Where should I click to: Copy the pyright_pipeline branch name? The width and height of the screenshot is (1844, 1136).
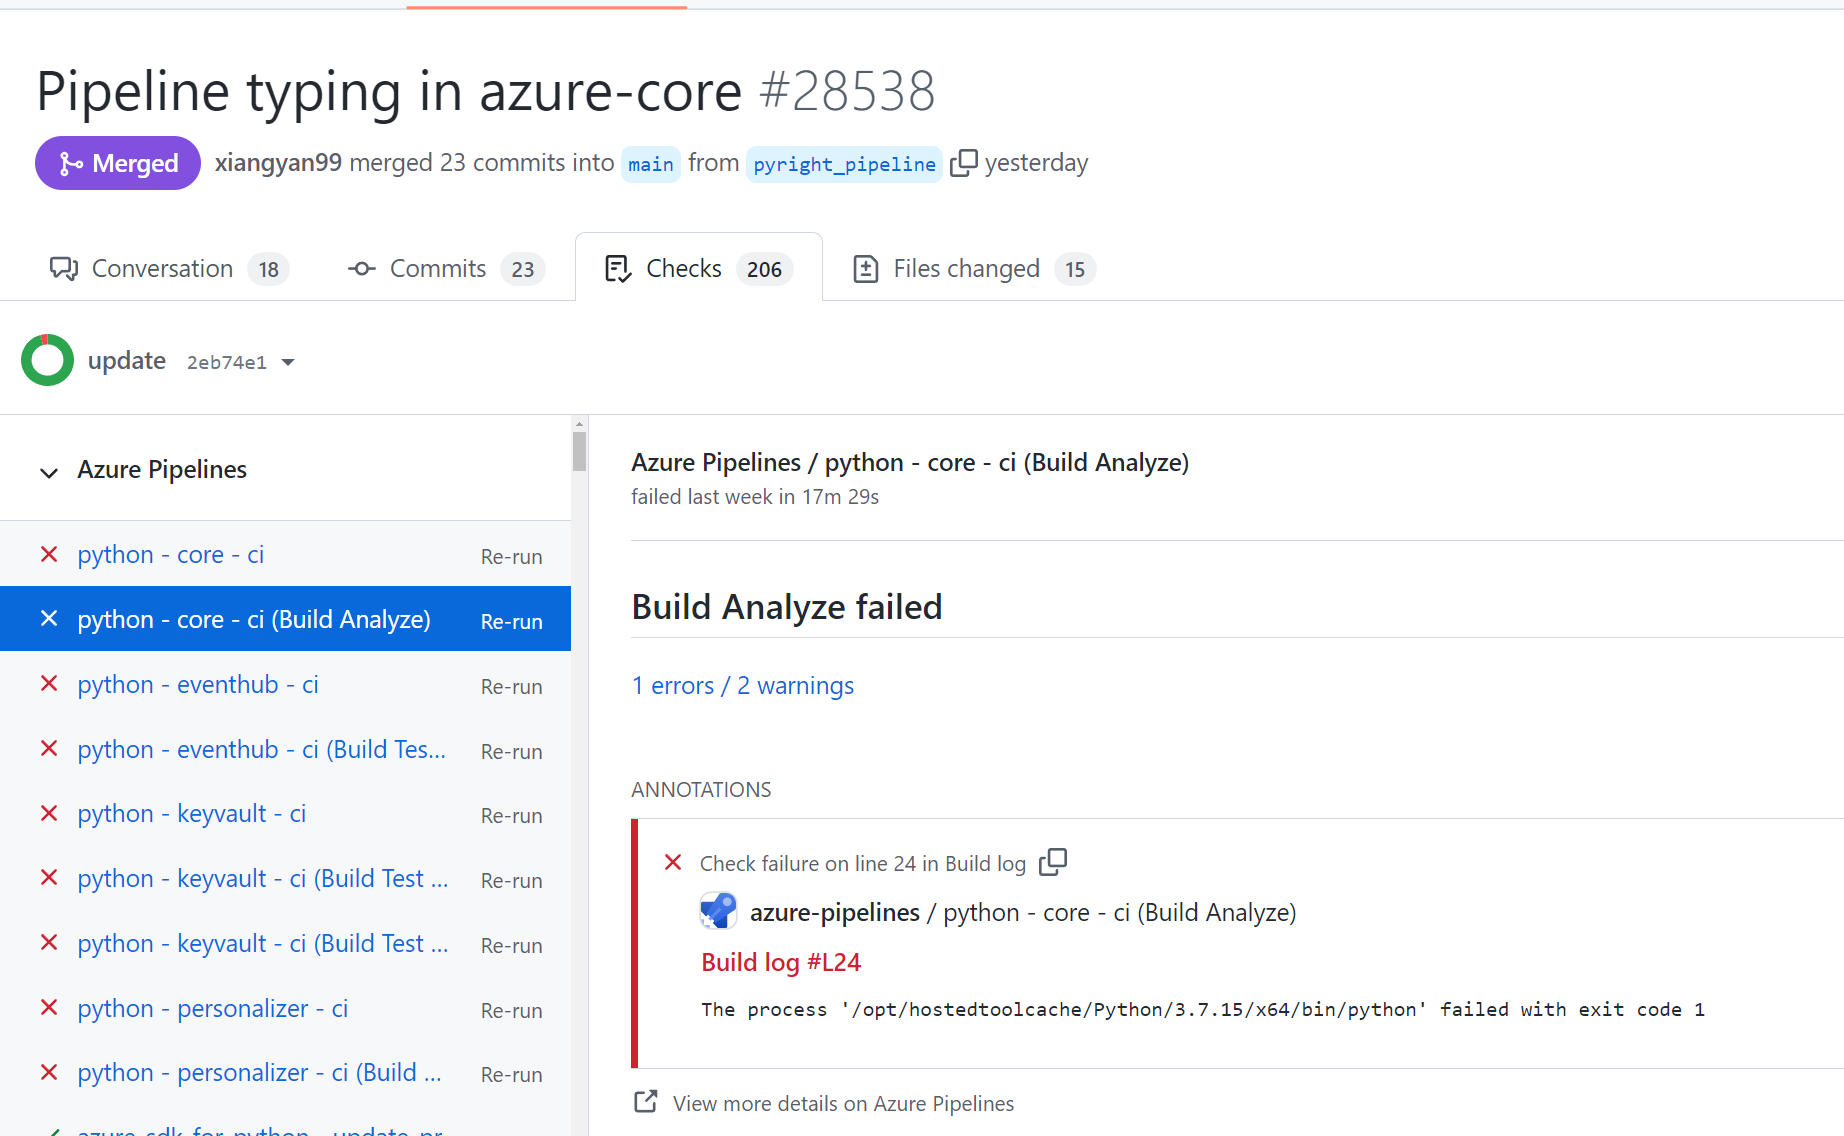[x=964, y=161]
